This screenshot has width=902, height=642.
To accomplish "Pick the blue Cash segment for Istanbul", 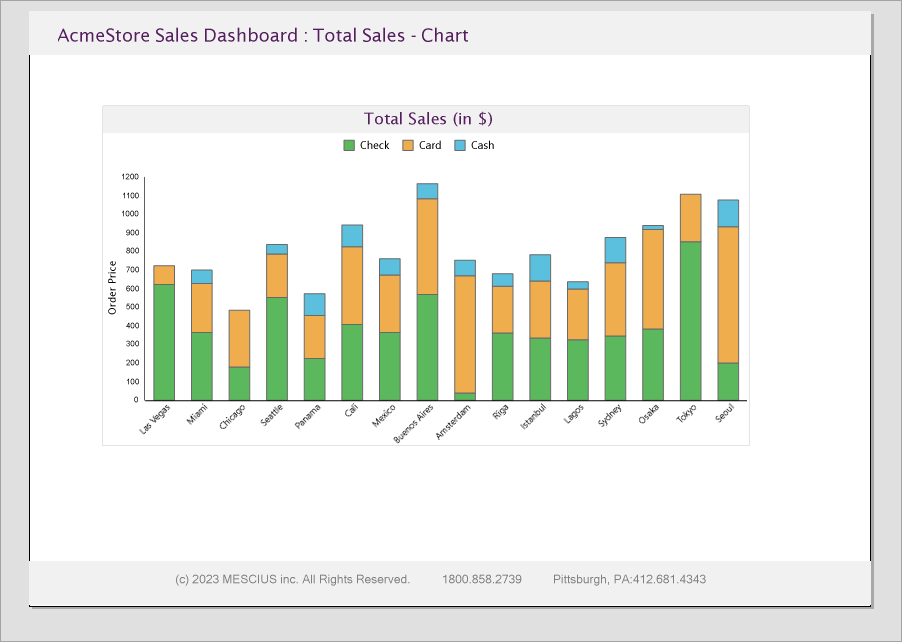I will [540, 268].
